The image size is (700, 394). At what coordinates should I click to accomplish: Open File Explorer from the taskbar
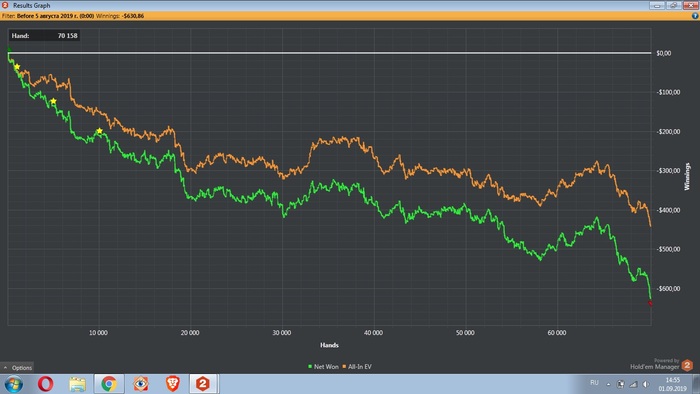[77, 384]
